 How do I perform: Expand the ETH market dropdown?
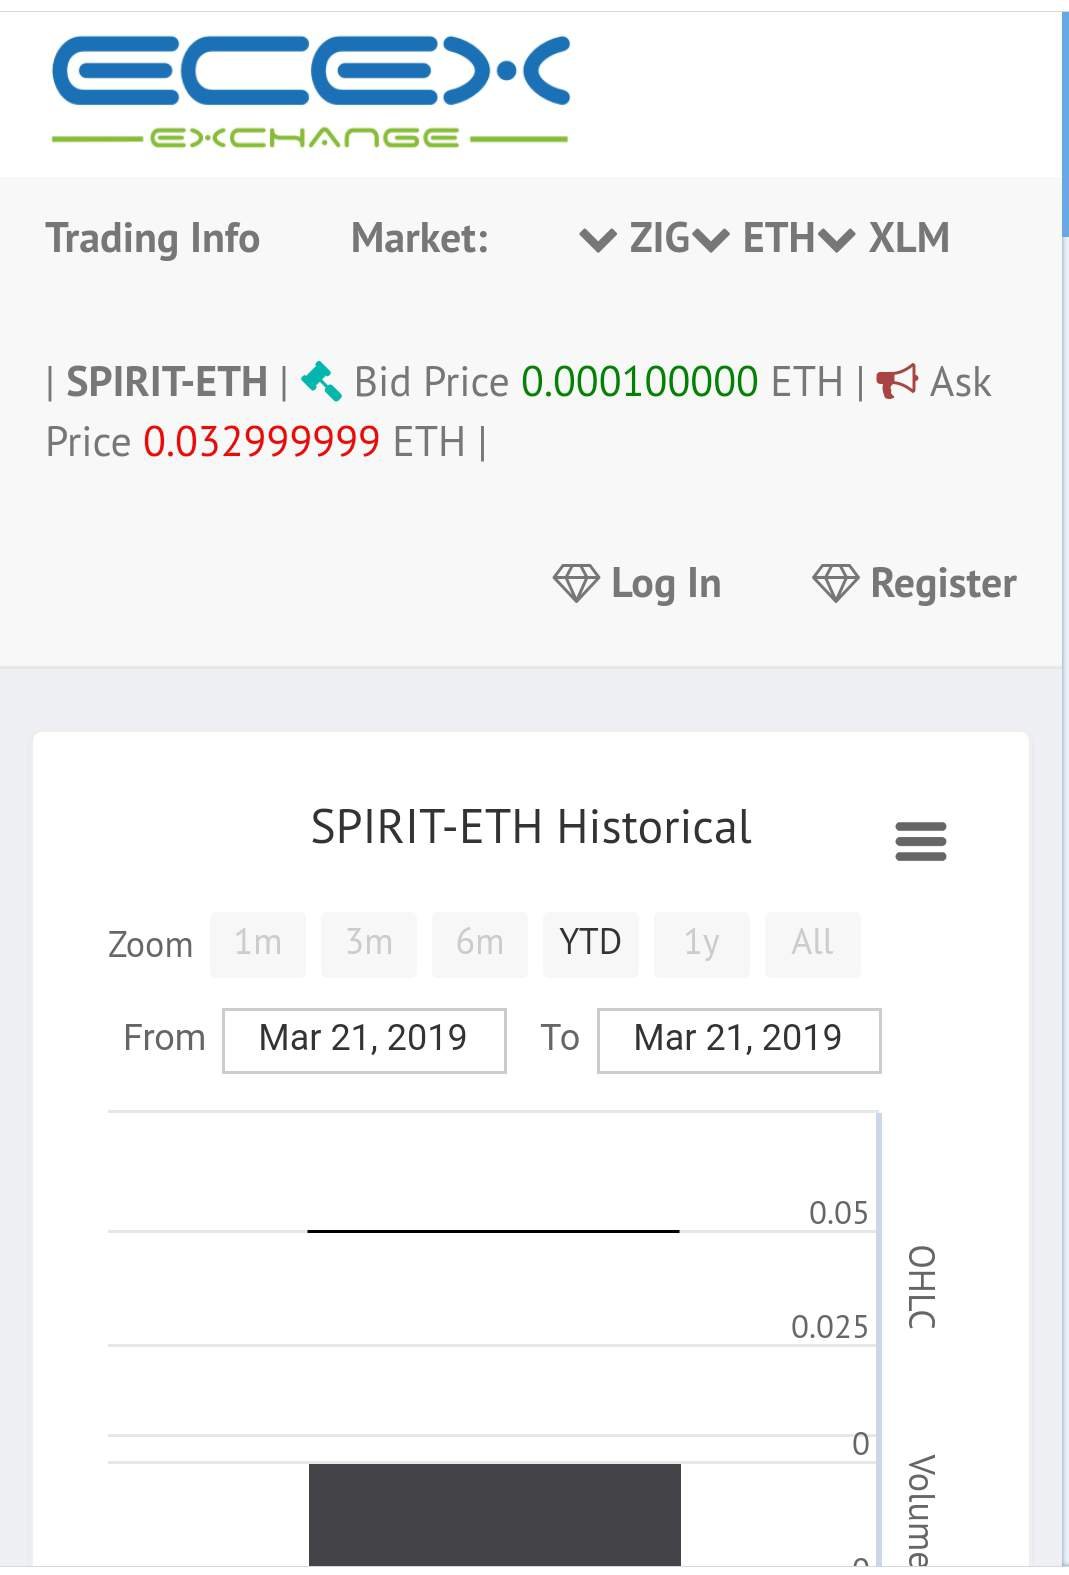(755, 238)
